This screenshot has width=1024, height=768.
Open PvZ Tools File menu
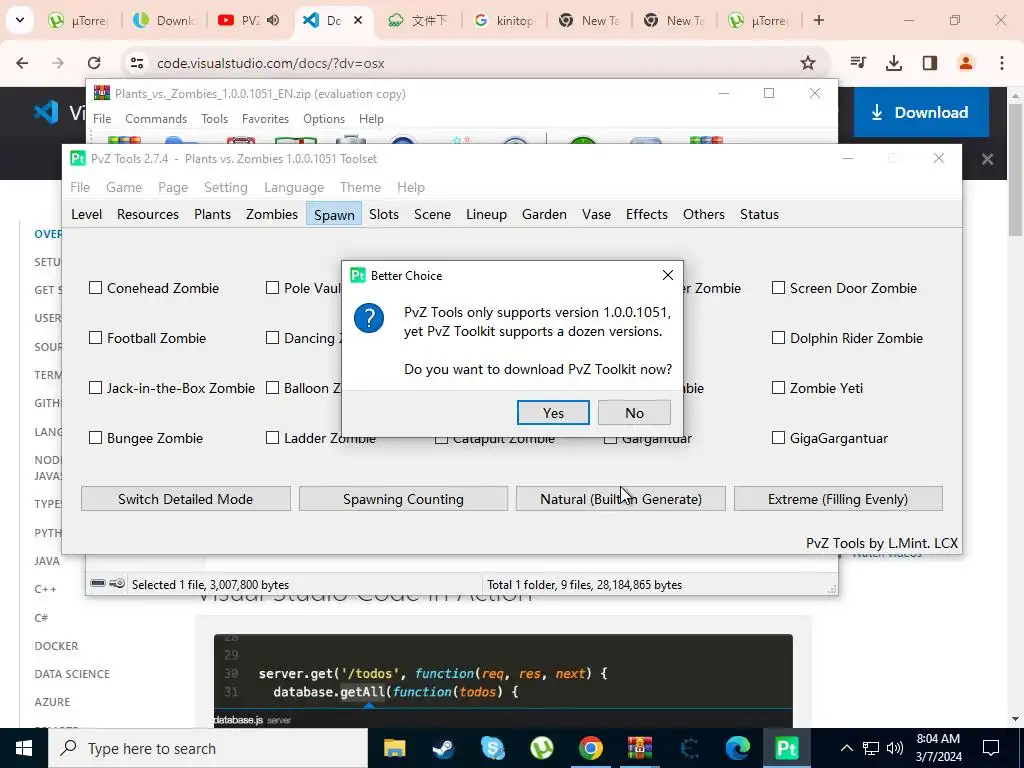point(80,187)
